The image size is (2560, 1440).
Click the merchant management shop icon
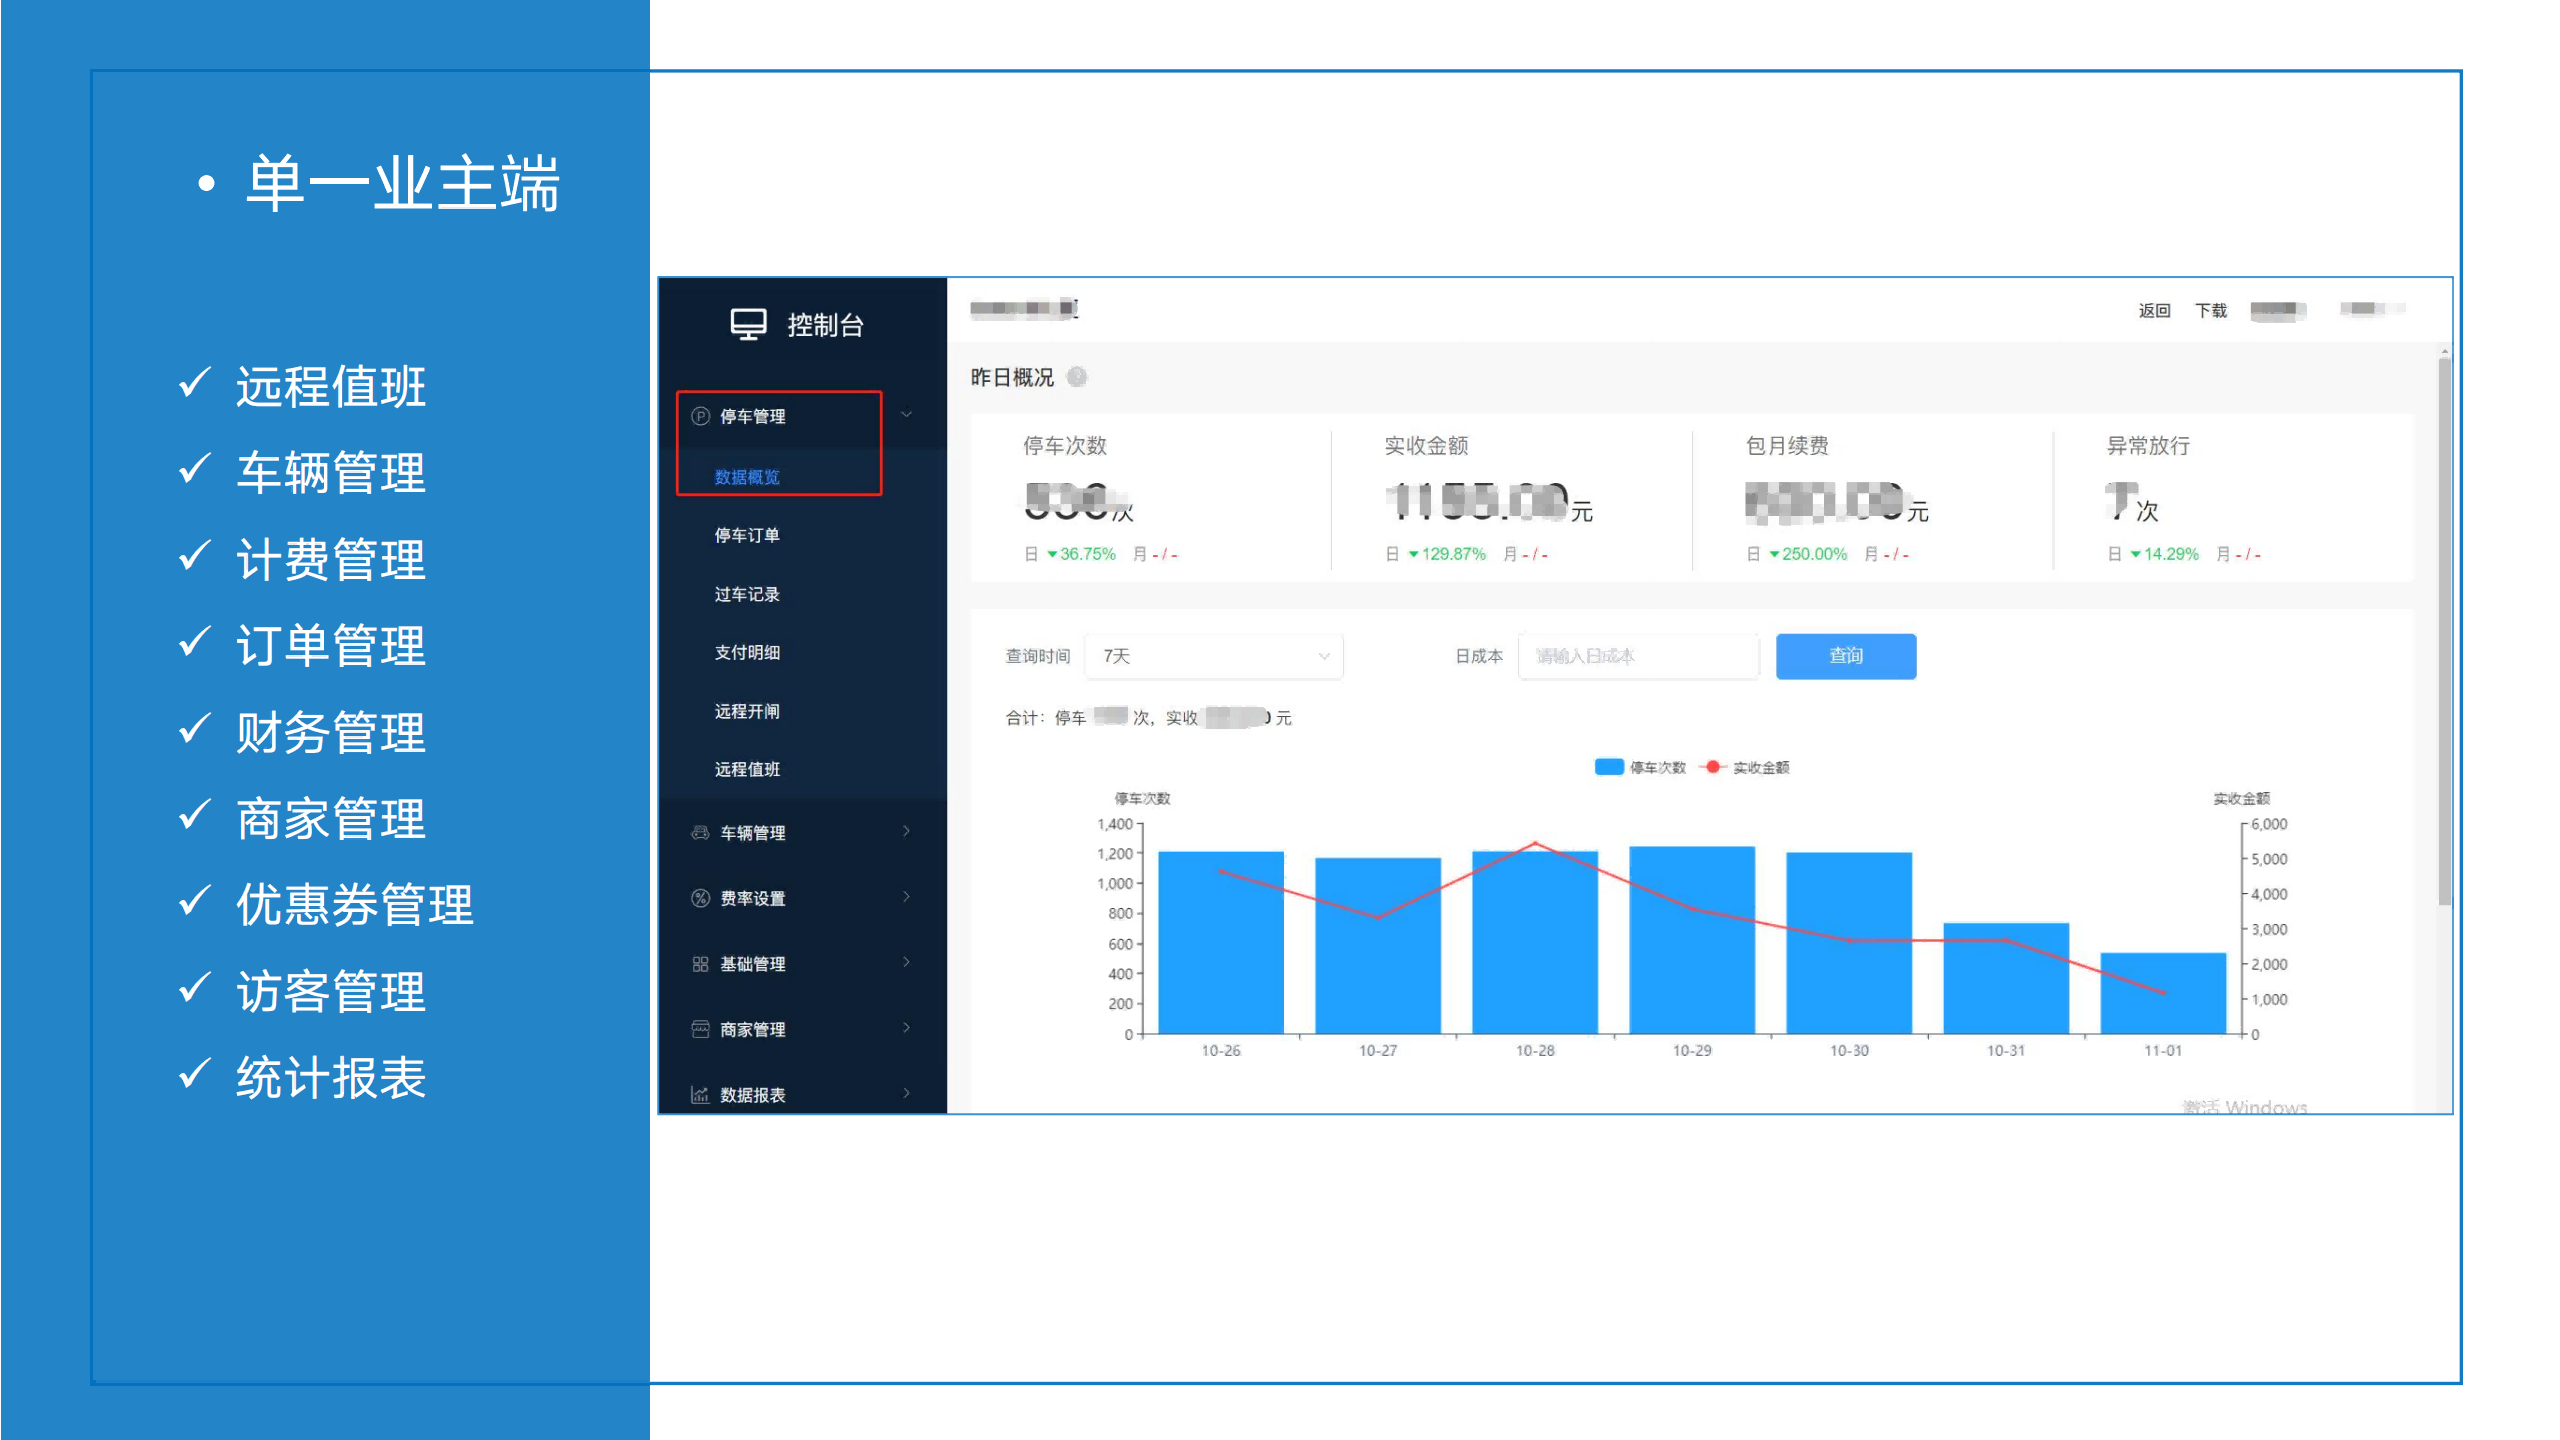coord(700,1029)
